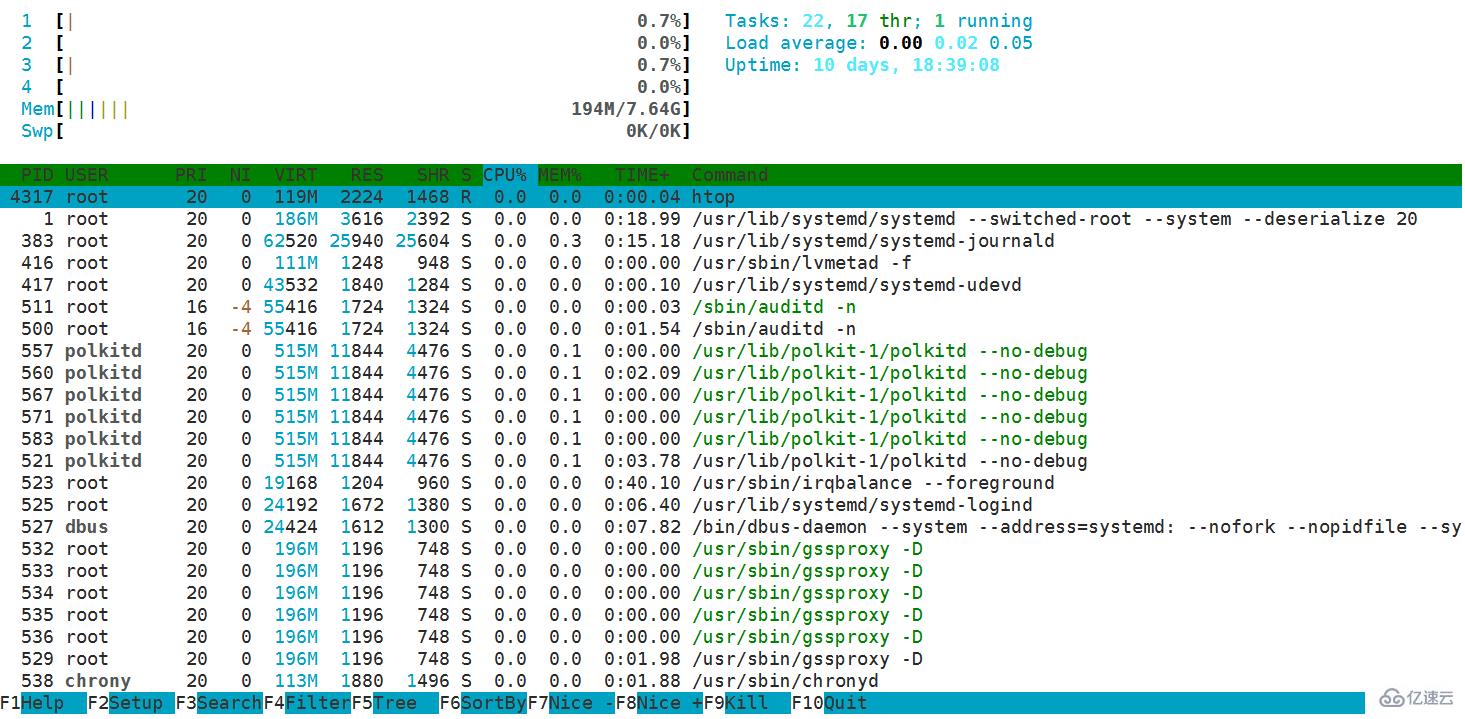Select the polkitd row with PID 583

point(731,439)
